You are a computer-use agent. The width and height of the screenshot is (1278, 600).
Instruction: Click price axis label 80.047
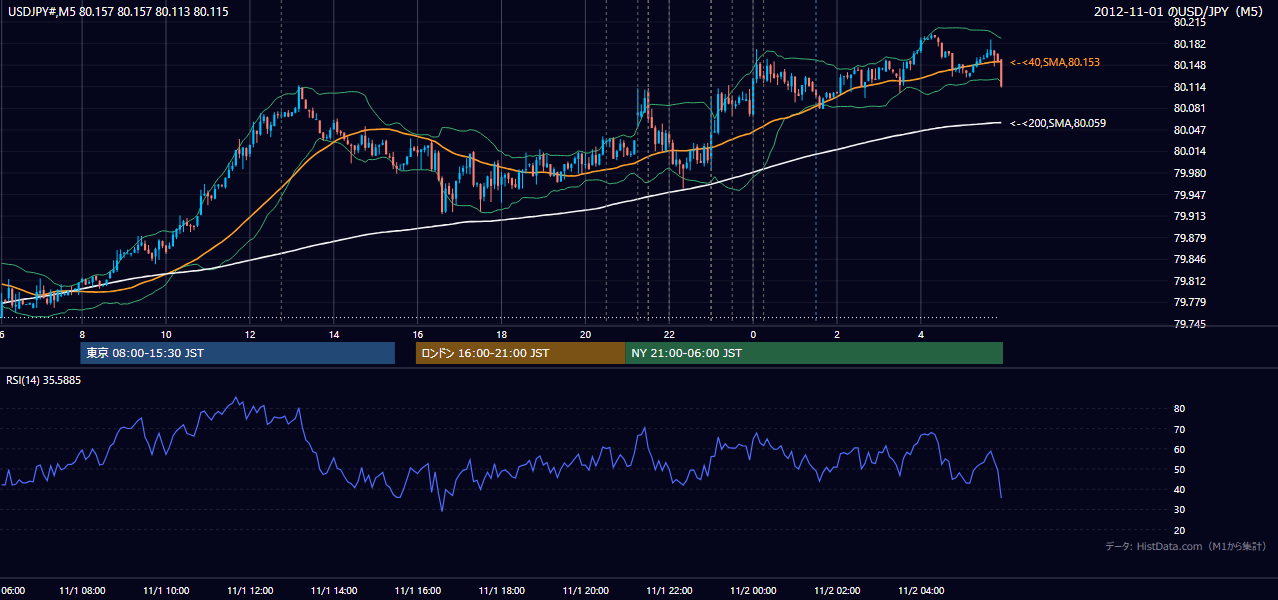pos(1190,130)
